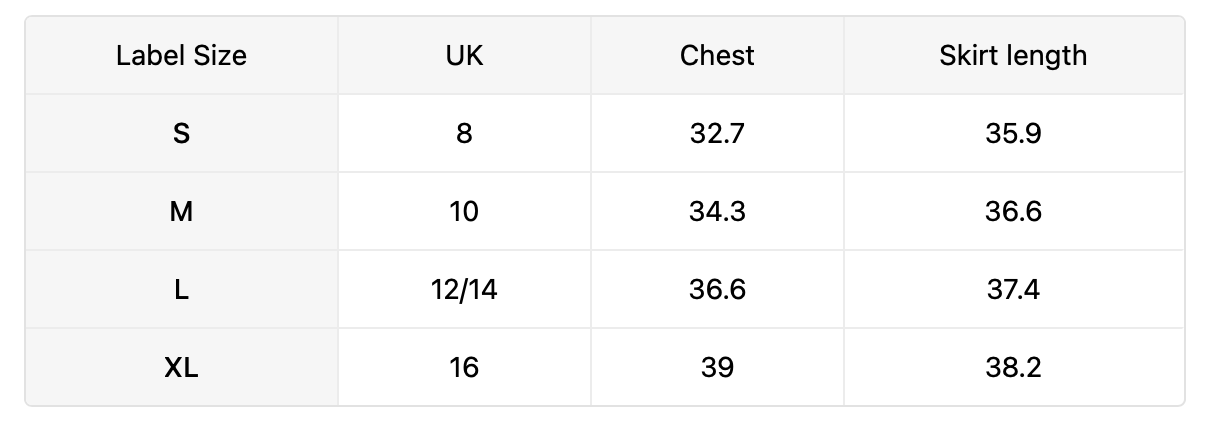
Task: Click UK size 10 cell
Action: [464, 211]
